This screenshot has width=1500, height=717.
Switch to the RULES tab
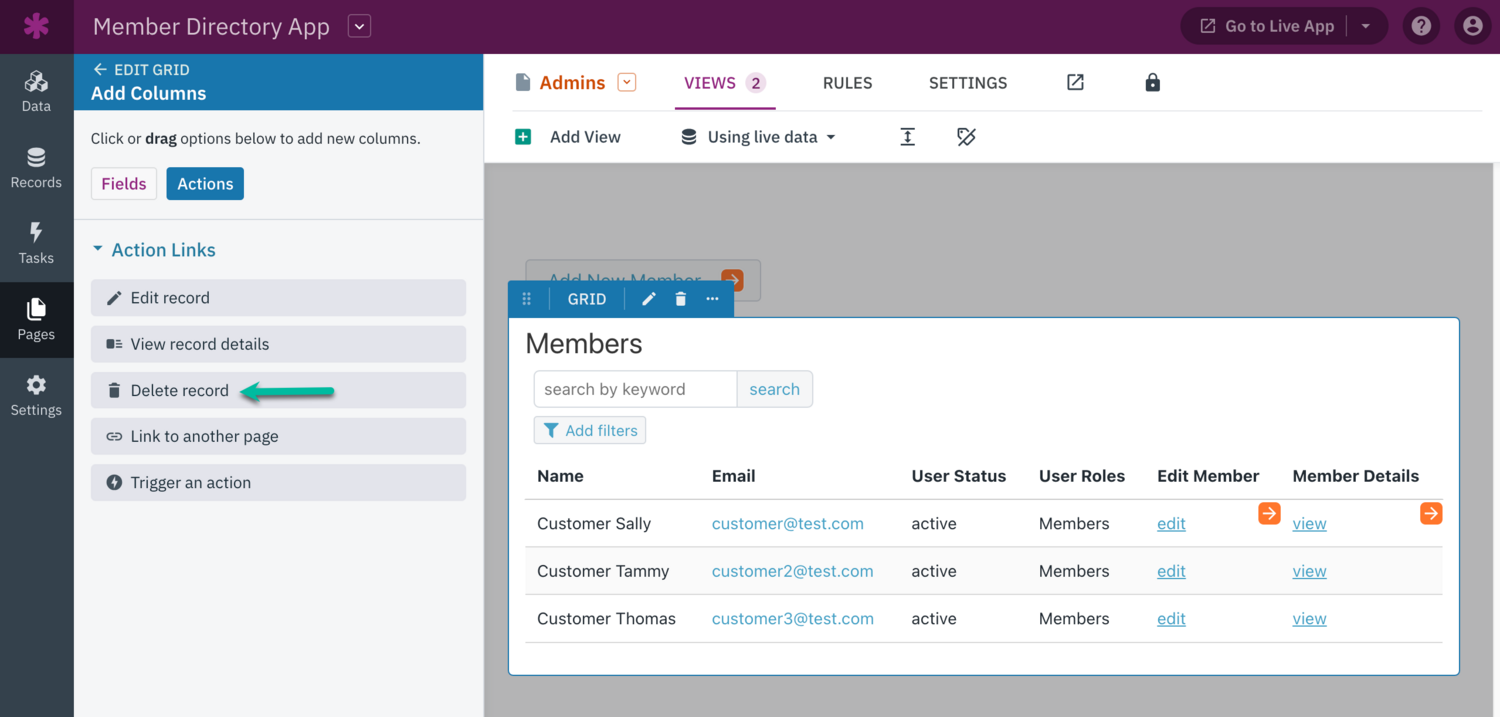tap(847, 82)
